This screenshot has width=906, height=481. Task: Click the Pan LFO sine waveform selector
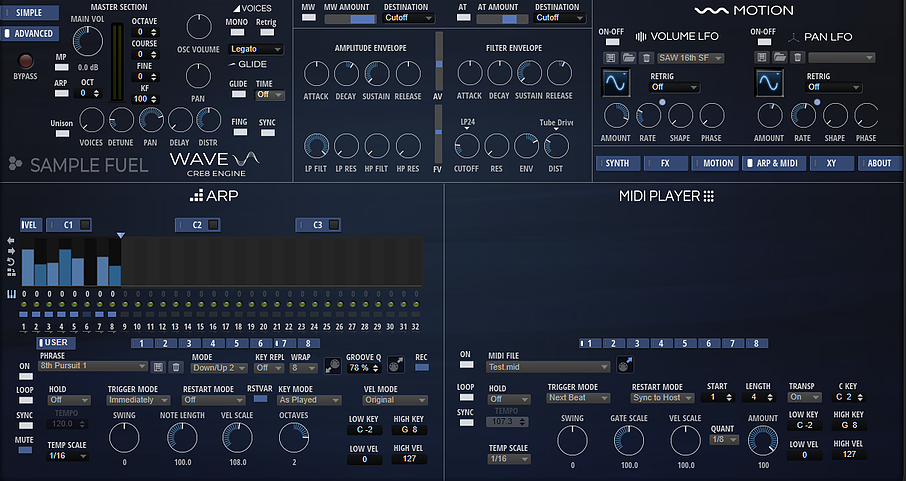769,83
